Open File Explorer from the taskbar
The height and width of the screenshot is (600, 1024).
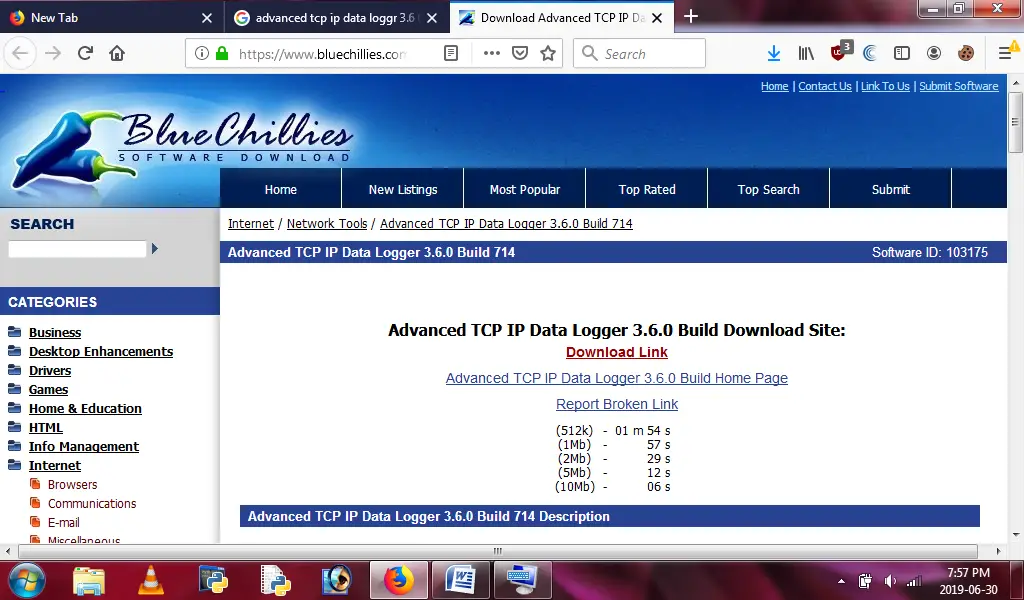[89, 580]
